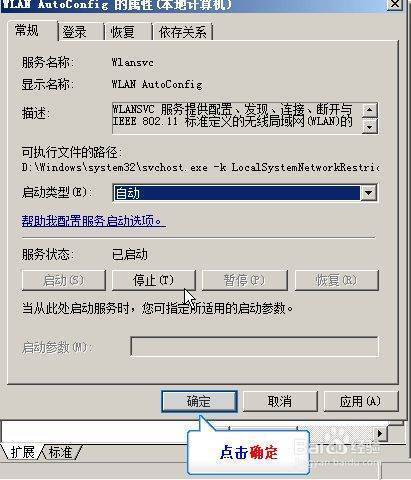
Task: Confirm with the 确定 button
Action: point(199,401)
